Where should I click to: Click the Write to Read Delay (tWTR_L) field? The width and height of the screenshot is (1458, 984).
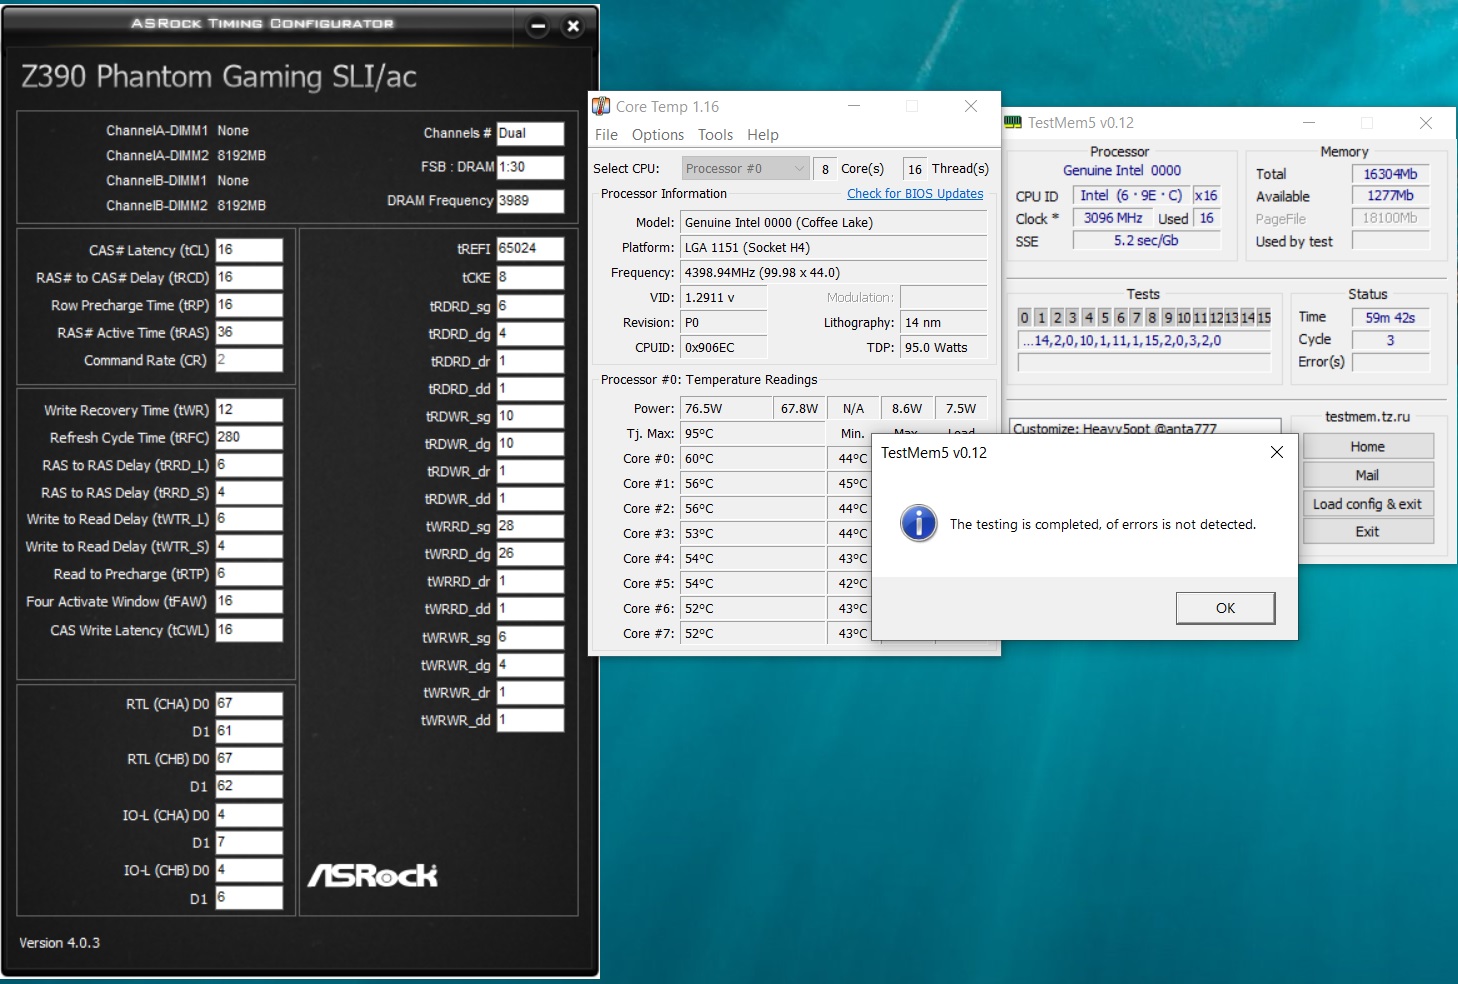249,519
